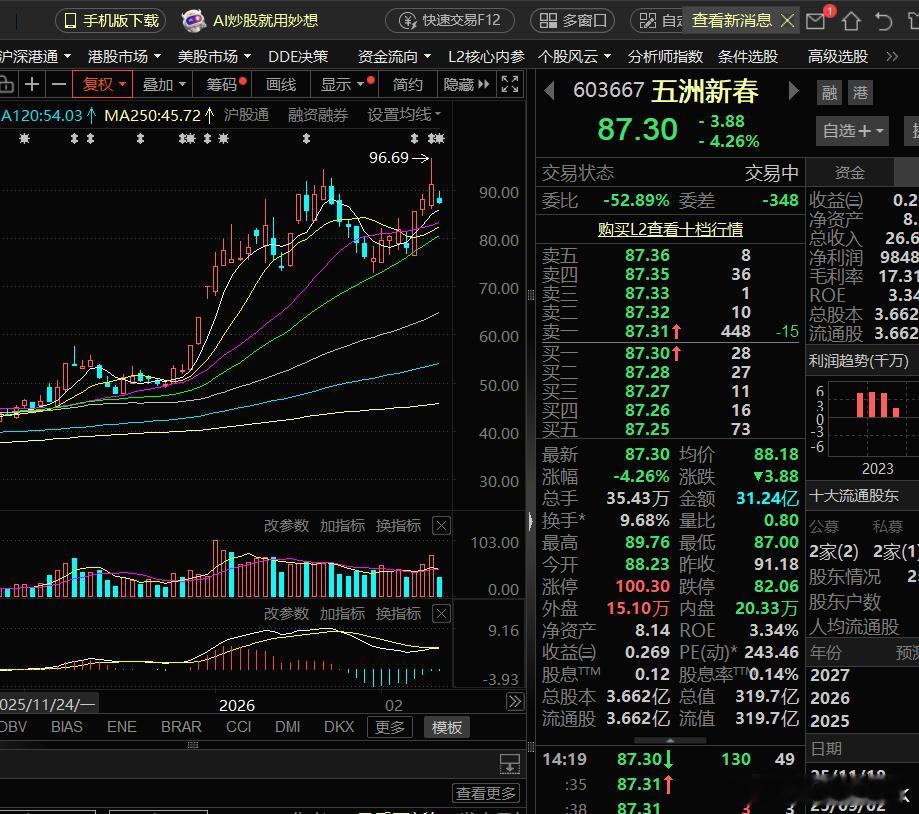Select OBV indicator tab

(x=13, y=727)
